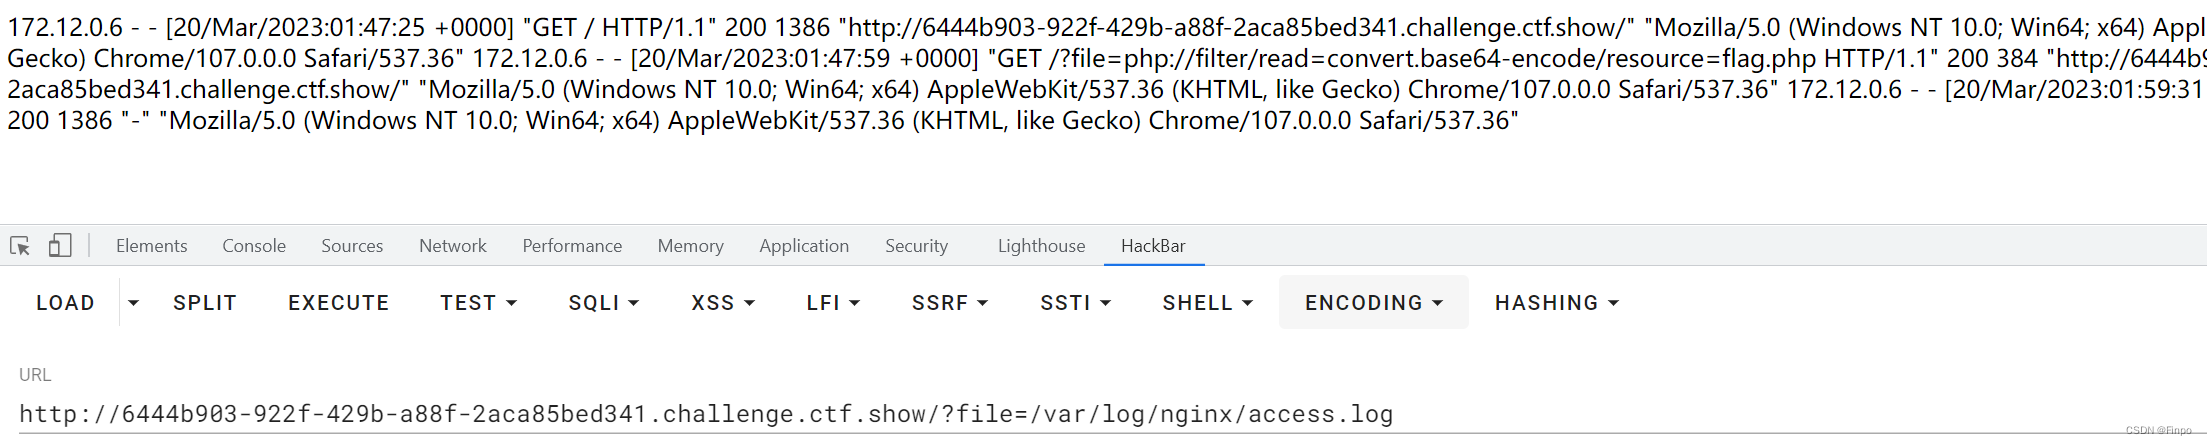Switch to the Network tab

pos(453,246)
